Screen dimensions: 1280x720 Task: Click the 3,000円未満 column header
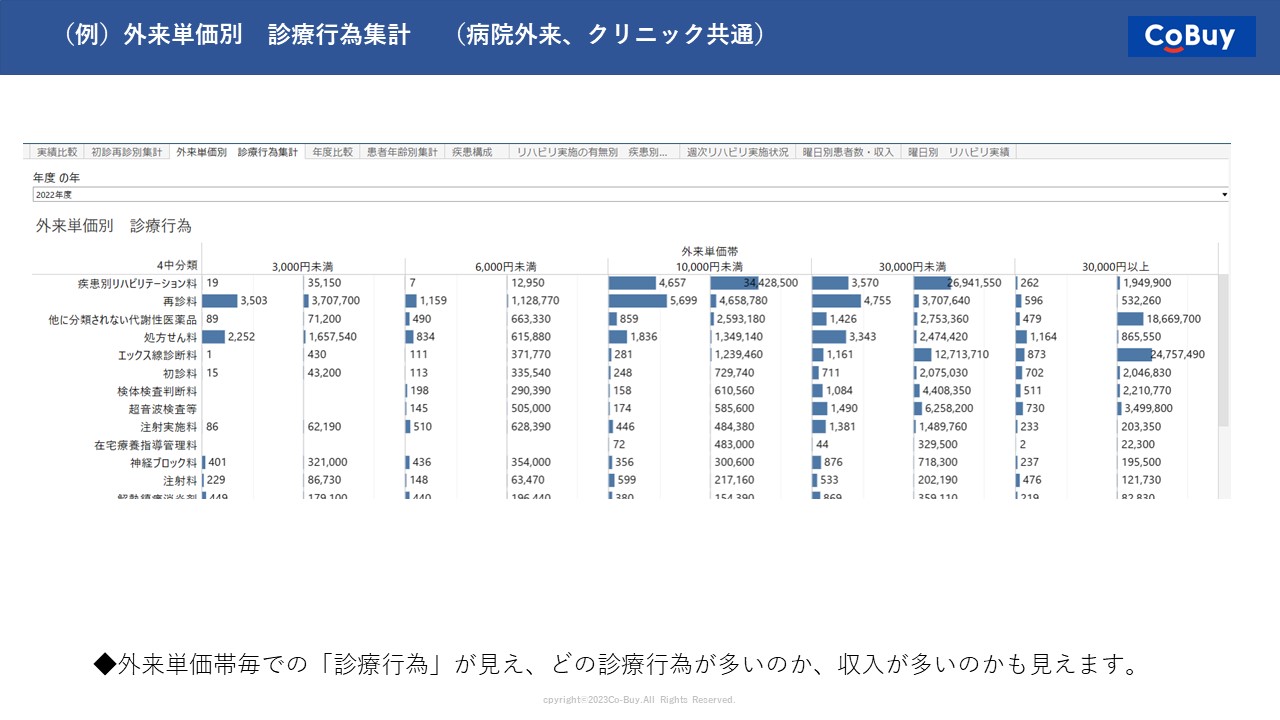tap(302, 267)
